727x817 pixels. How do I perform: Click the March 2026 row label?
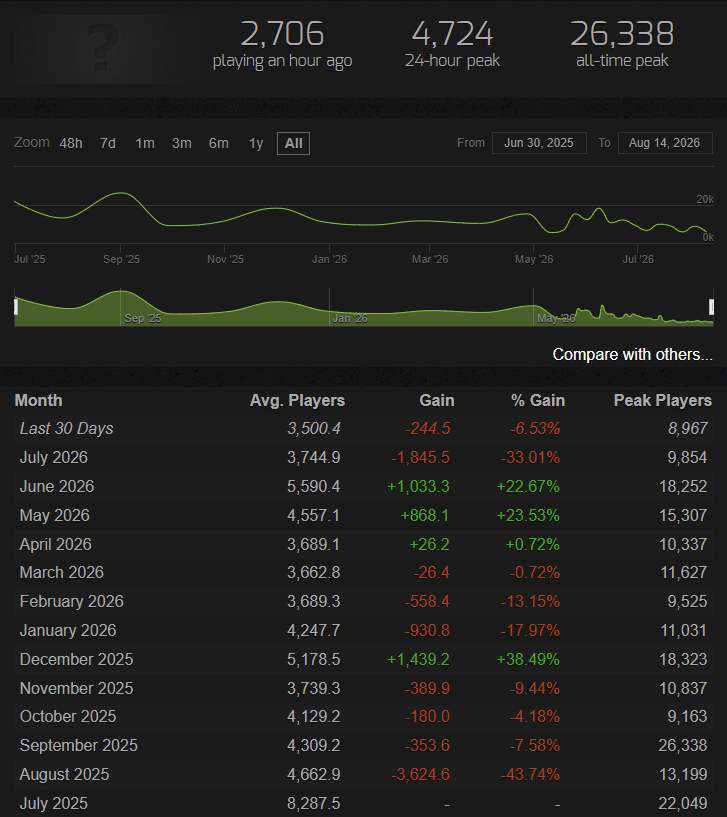tap(61, 572)
